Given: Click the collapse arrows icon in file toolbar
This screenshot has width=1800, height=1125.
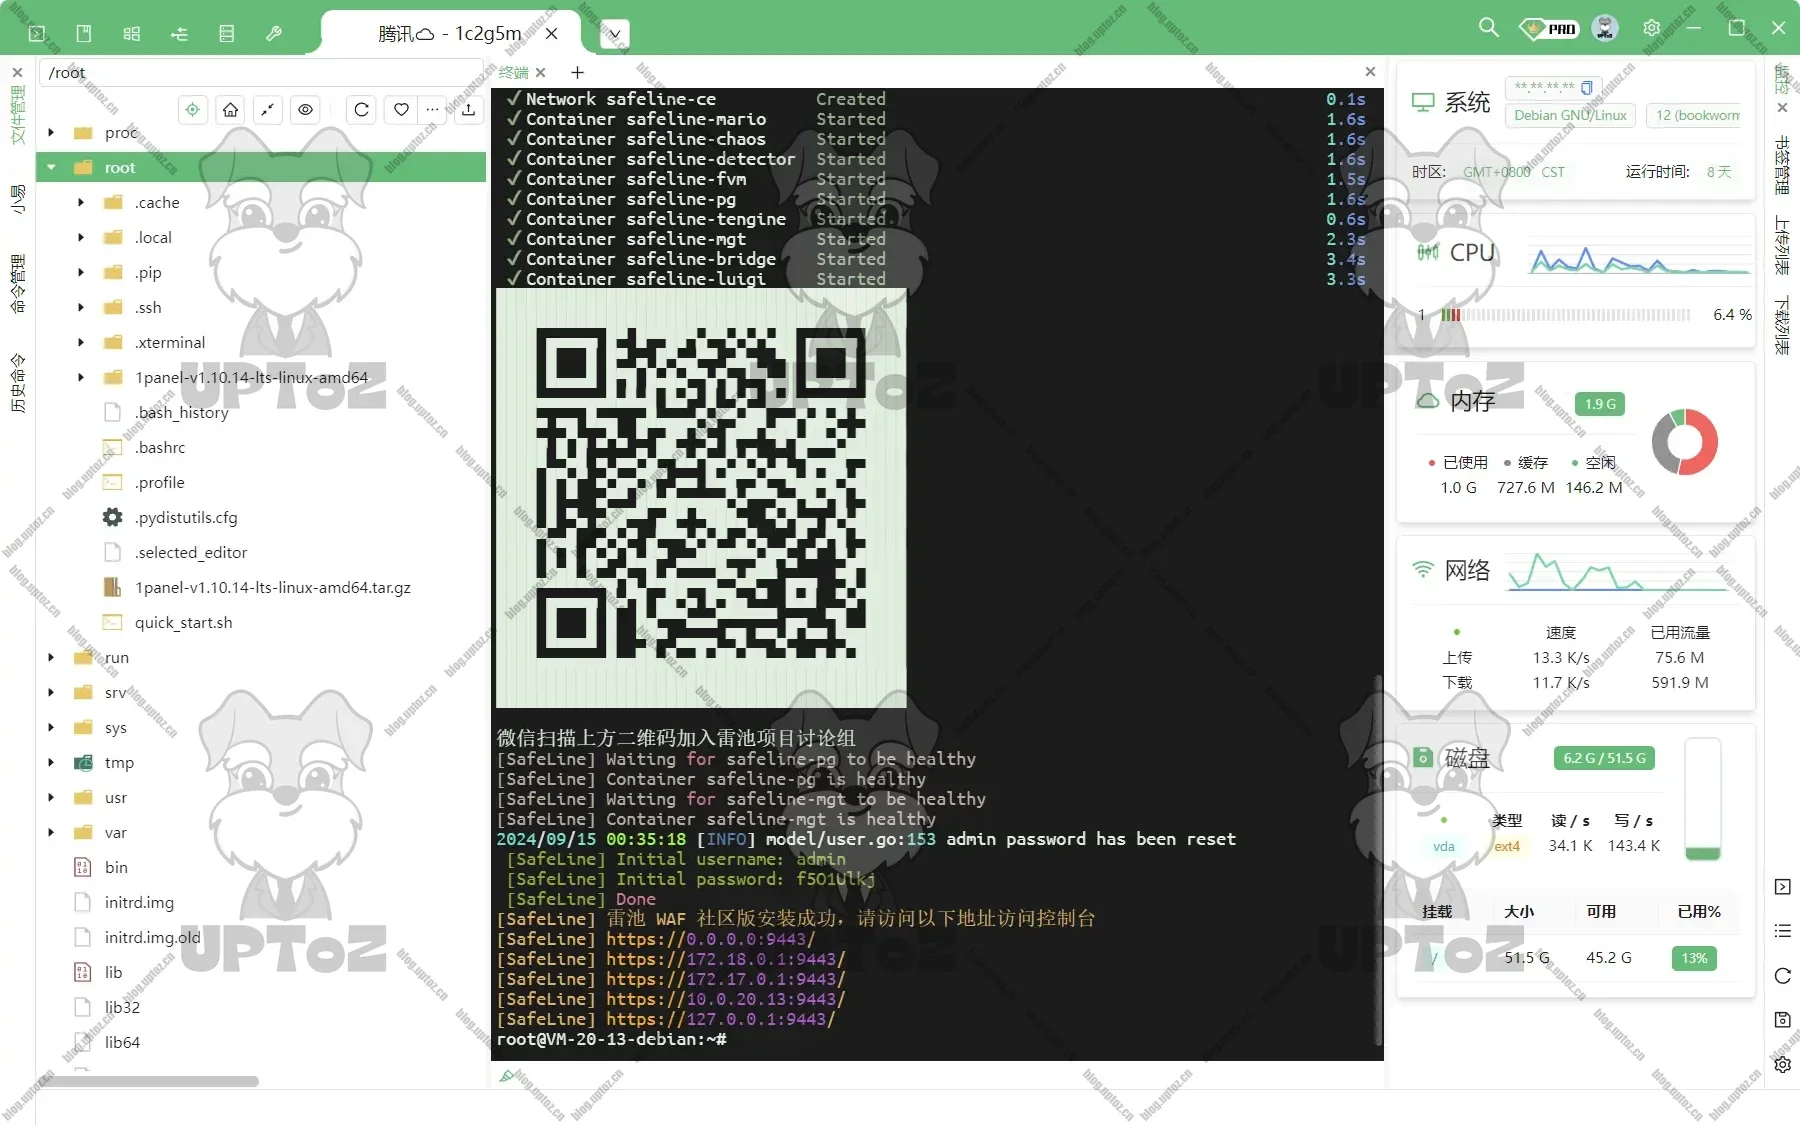Looking at the screenshot, I should click(268, 110).
